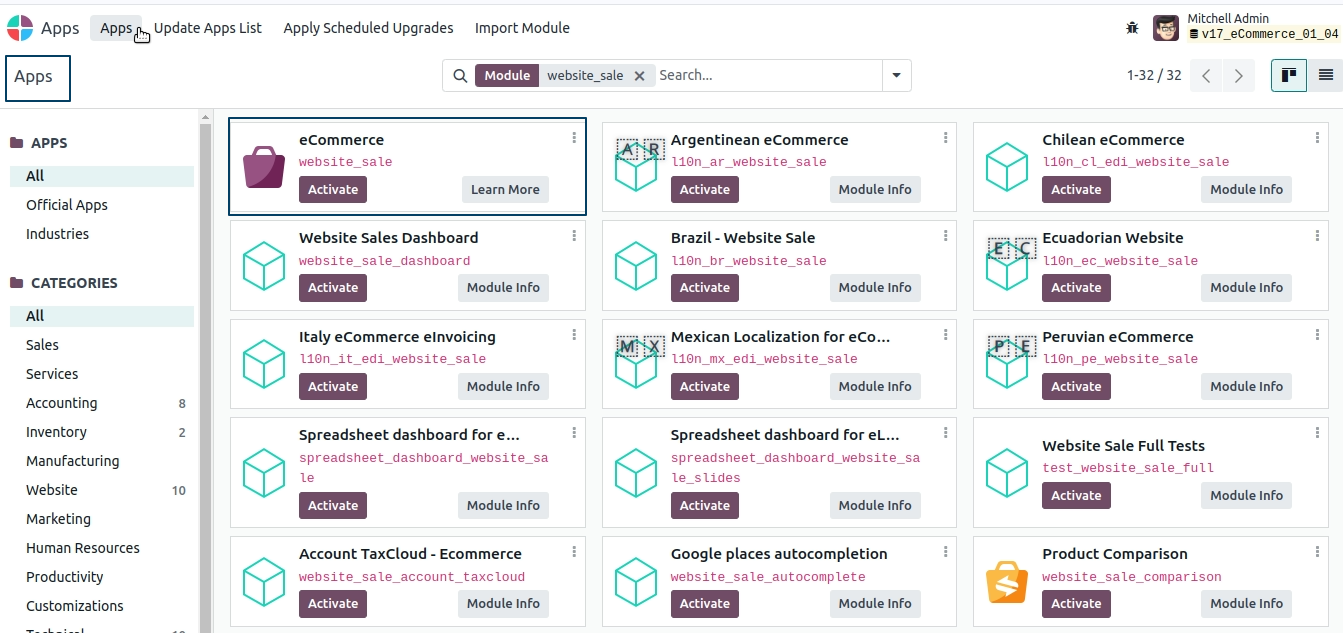This screenshot has width=1343, height=633.
Task: Expand the search options dropdown
Action: (896, 75)
